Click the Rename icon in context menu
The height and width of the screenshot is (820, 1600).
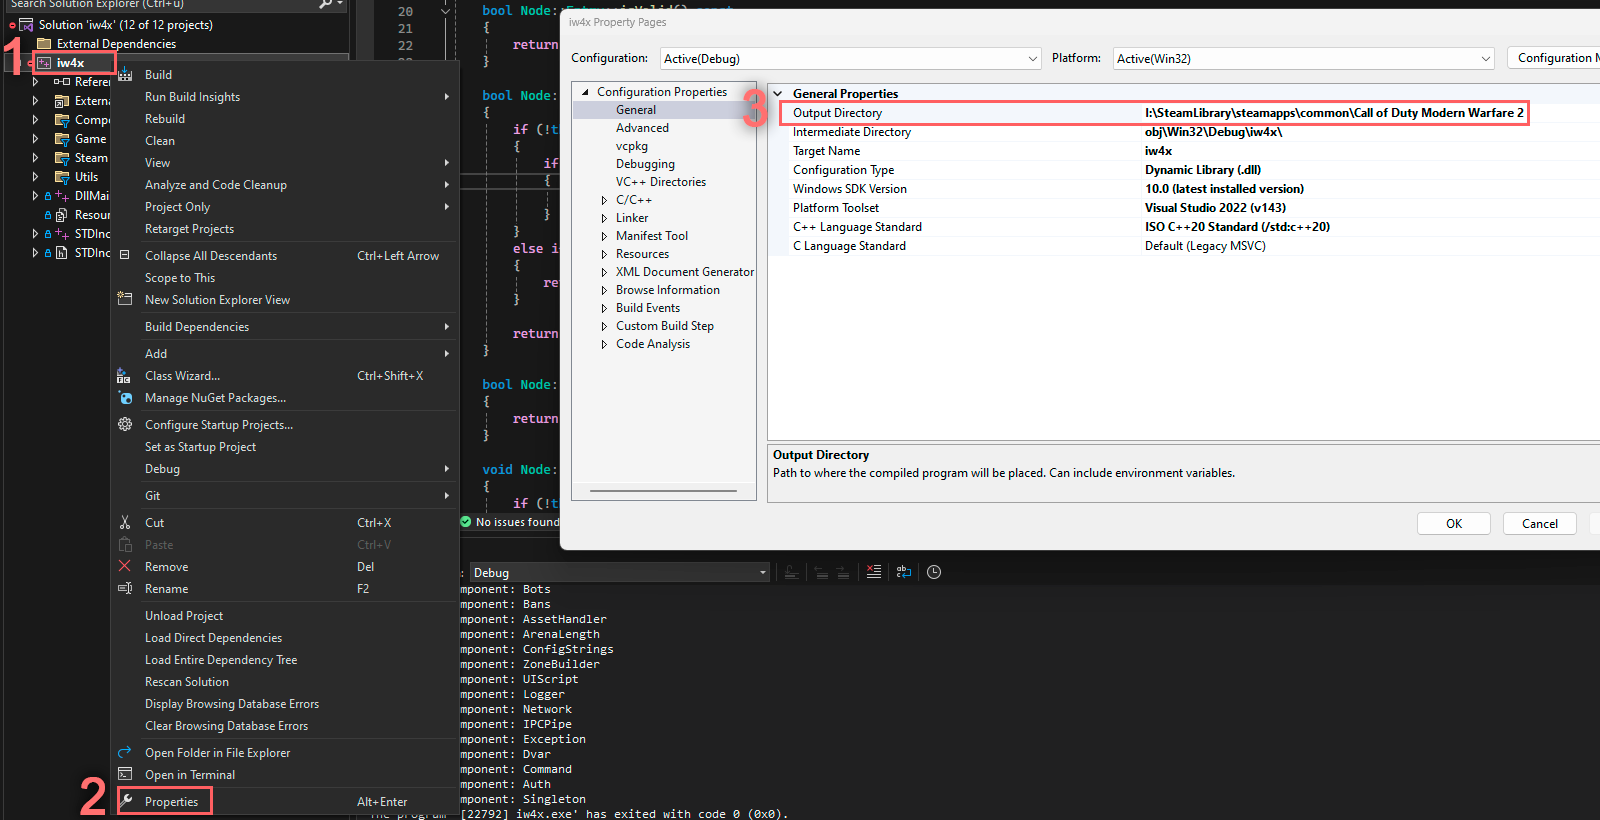[x=125, y=588]
